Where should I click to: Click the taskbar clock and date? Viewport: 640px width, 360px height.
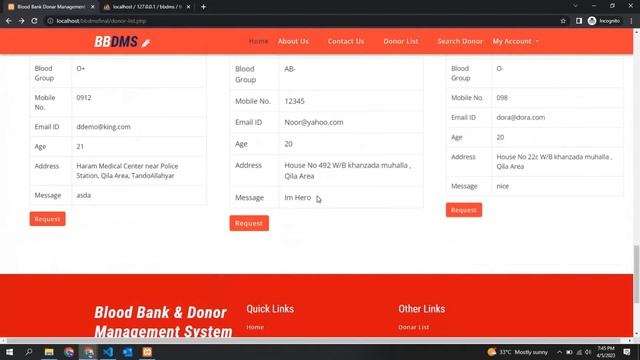coord(605,352)
